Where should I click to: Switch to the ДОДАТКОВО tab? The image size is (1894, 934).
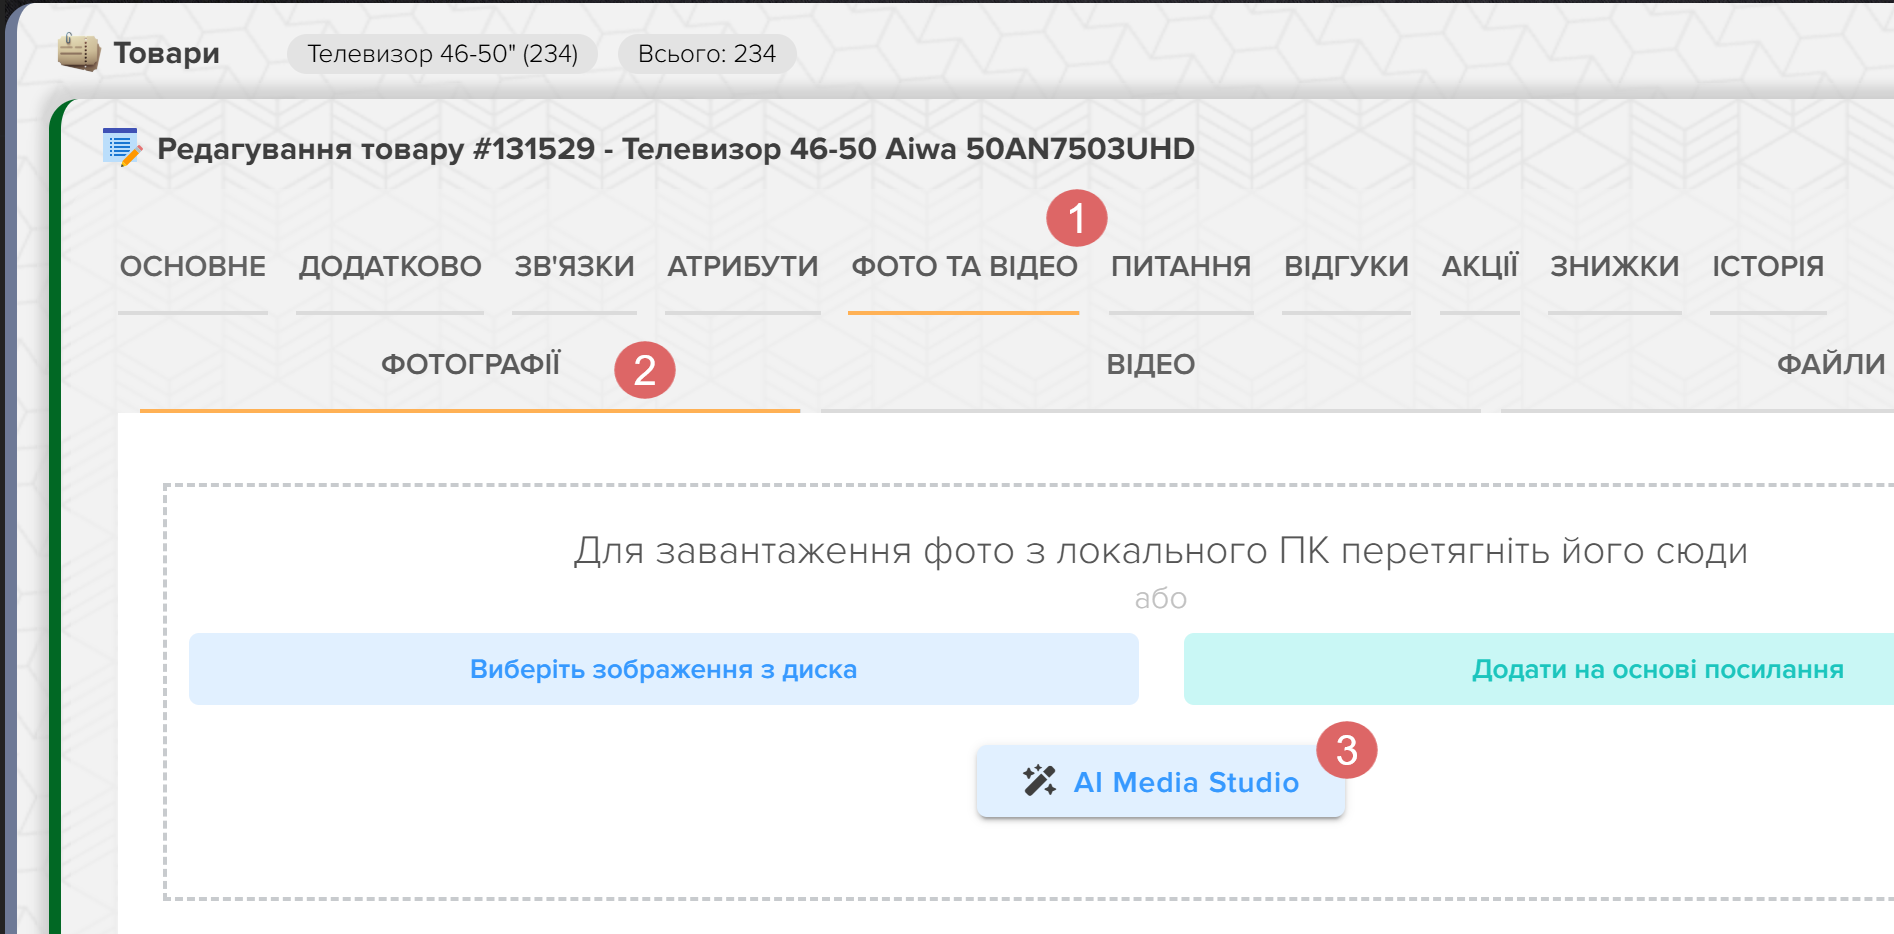pyautogui.click(x=390, y=266)
